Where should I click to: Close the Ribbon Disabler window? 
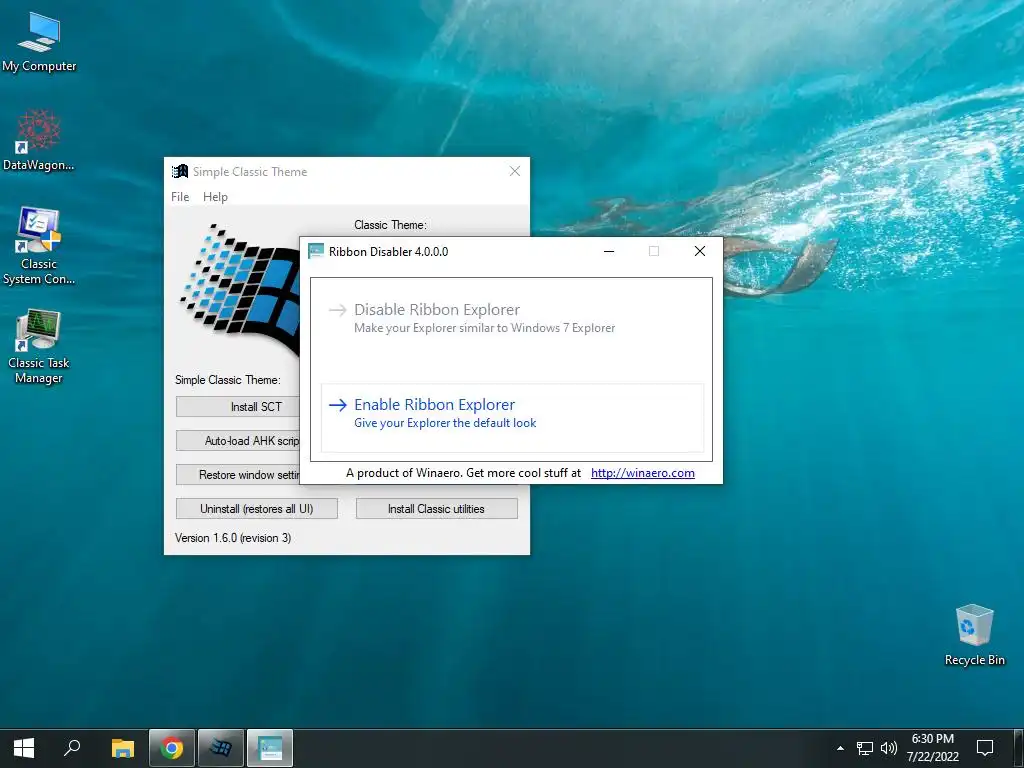click(699, 251)
